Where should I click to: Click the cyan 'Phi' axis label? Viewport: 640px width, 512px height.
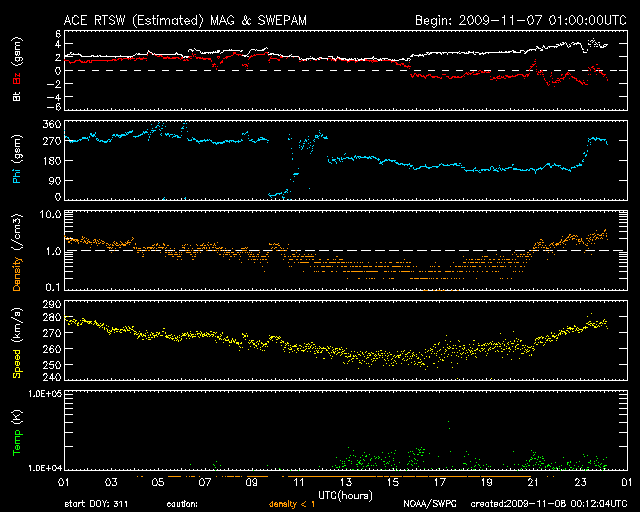tap(17, 174)
